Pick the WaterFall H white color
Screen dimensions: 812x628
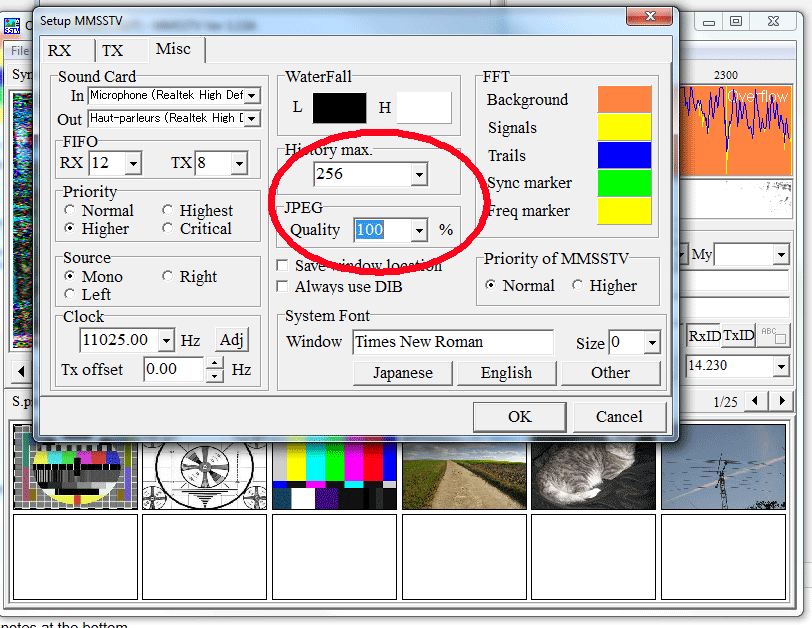tap(424, 108)
